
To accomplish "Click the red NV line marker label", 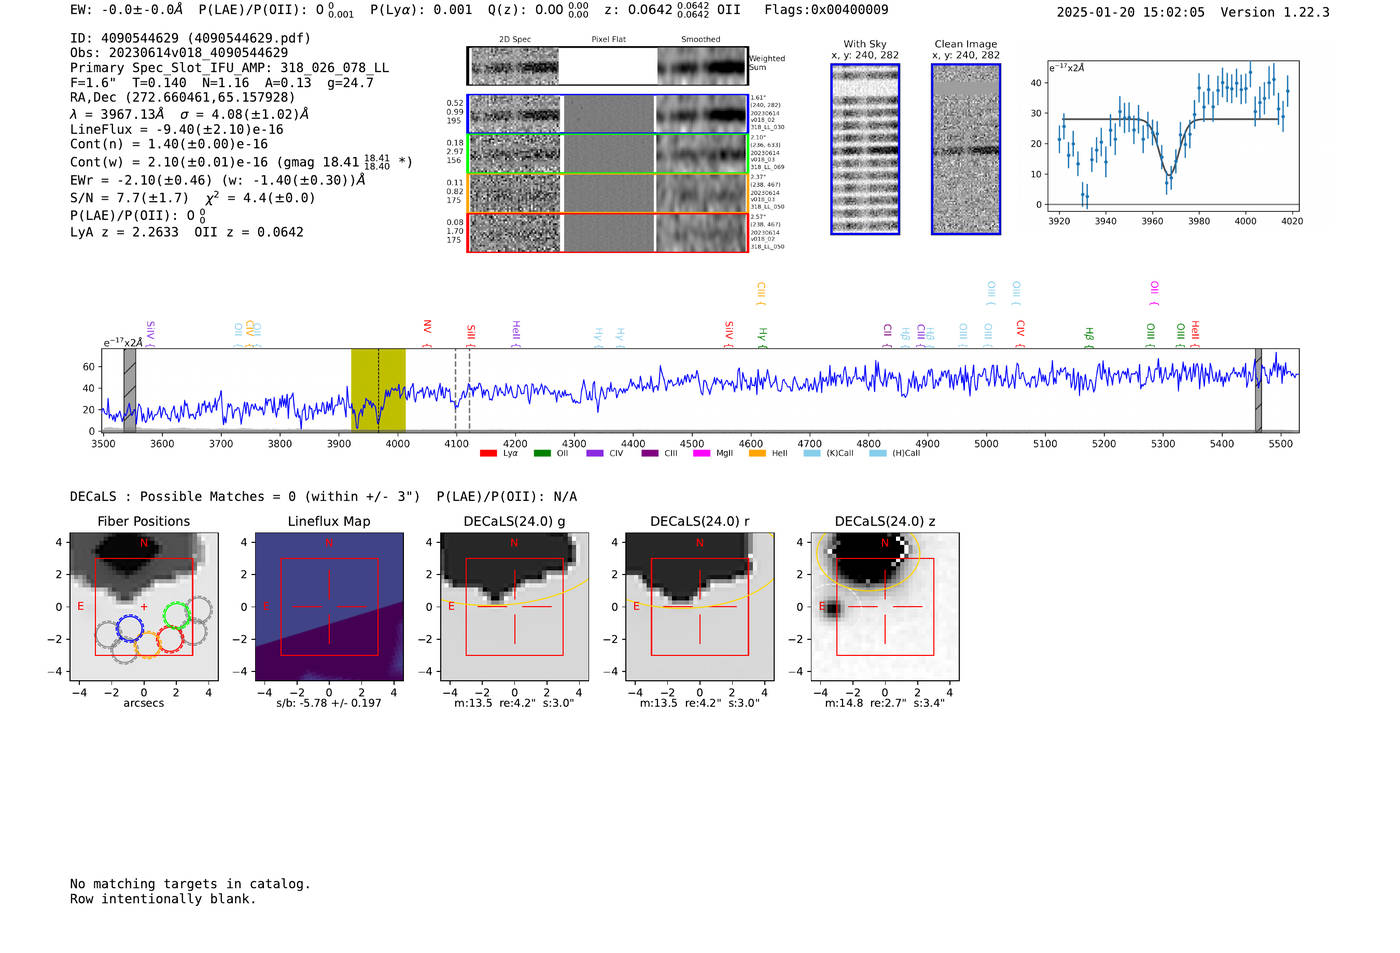I will tap(427, 327).
